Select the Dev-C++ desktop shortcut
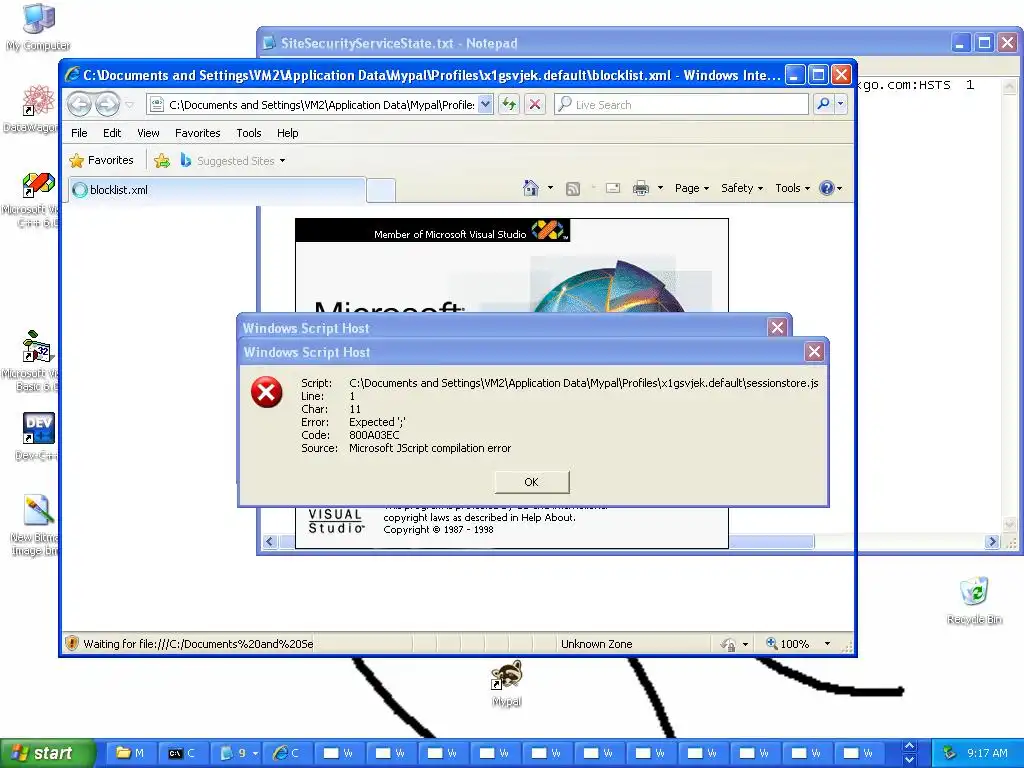Image resolution: width=1024 pixels, height=768 pixels. (37, 436)
